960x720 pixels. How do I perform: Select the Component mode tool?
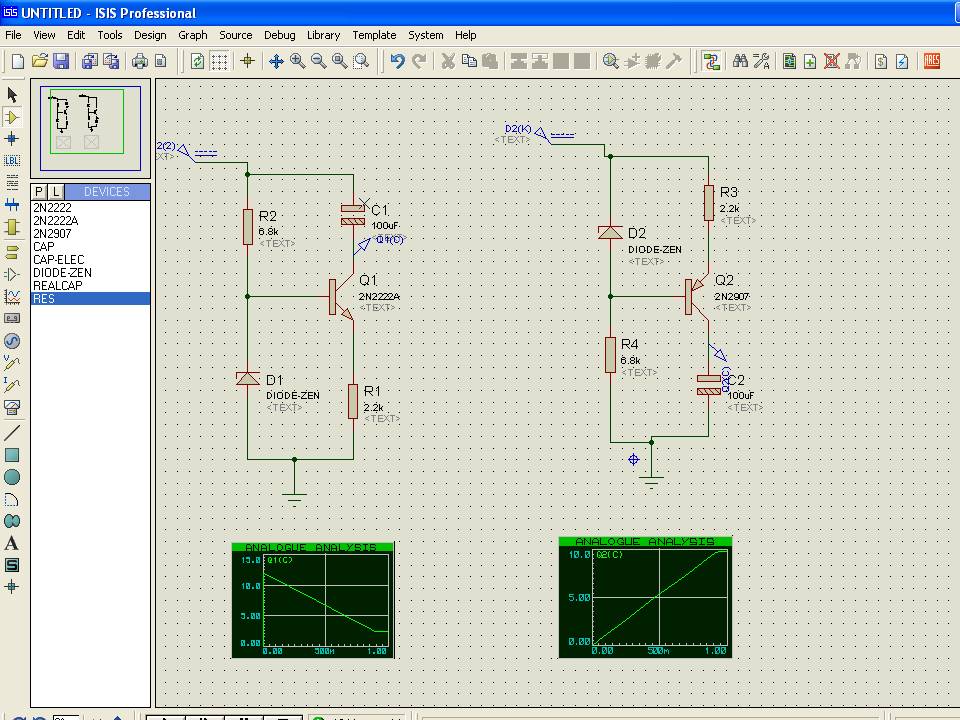(12, 117)
